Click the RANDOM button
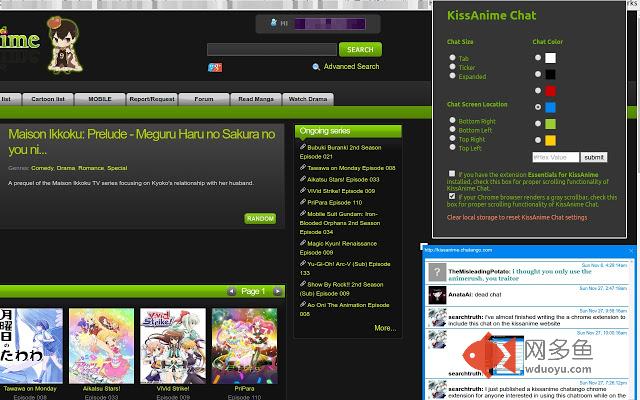640x400 pixels. click(260, 218)
